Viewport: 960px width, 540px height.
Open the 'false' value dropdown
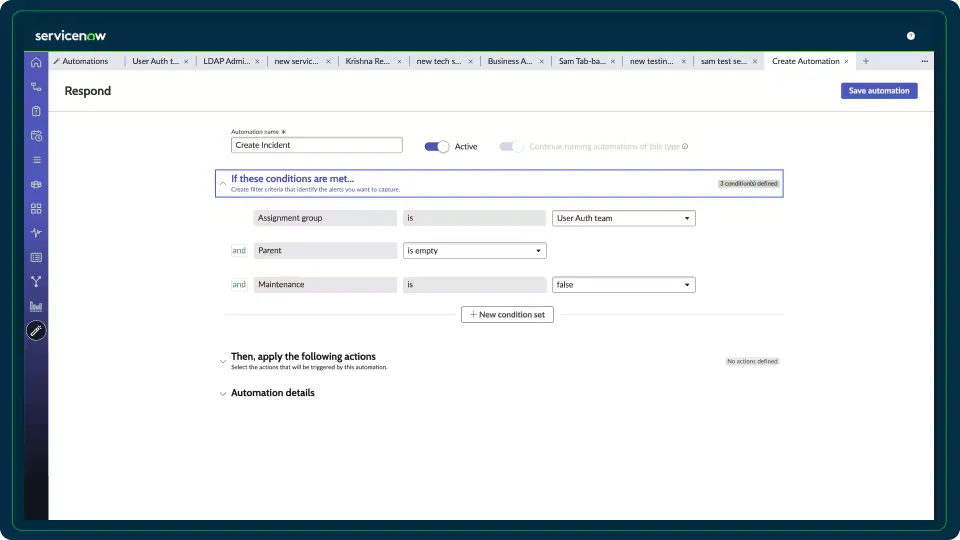point(623,285)
